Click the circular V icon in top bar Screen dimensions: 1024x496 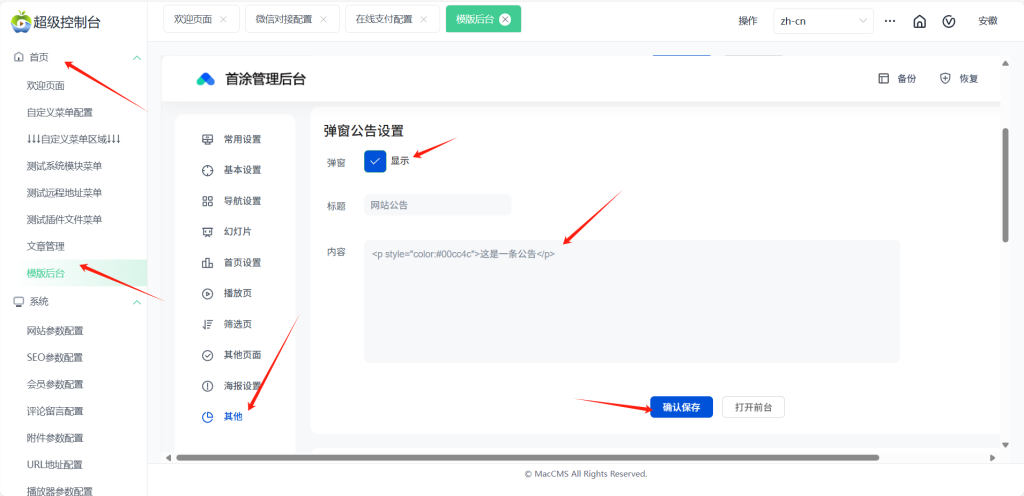pyautogui.click(x=949, y=21)
